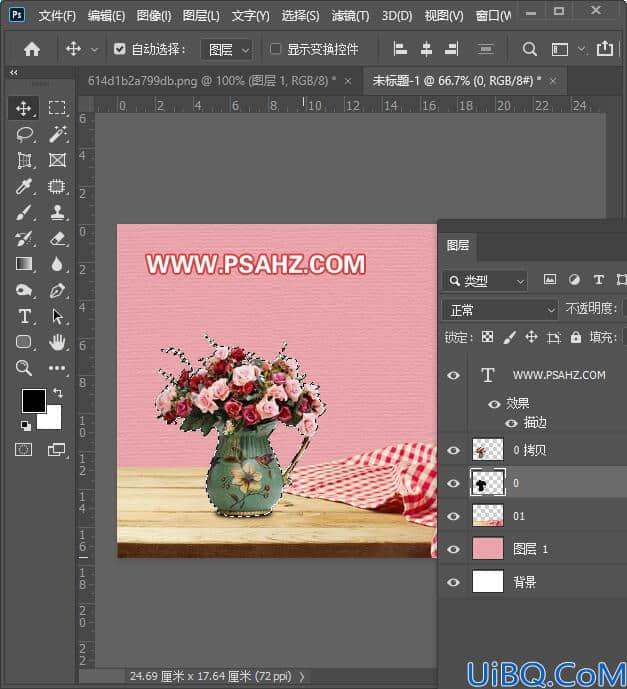Lock all padlock icon
Screen dimensions: 627x689
tap(576, 337)
